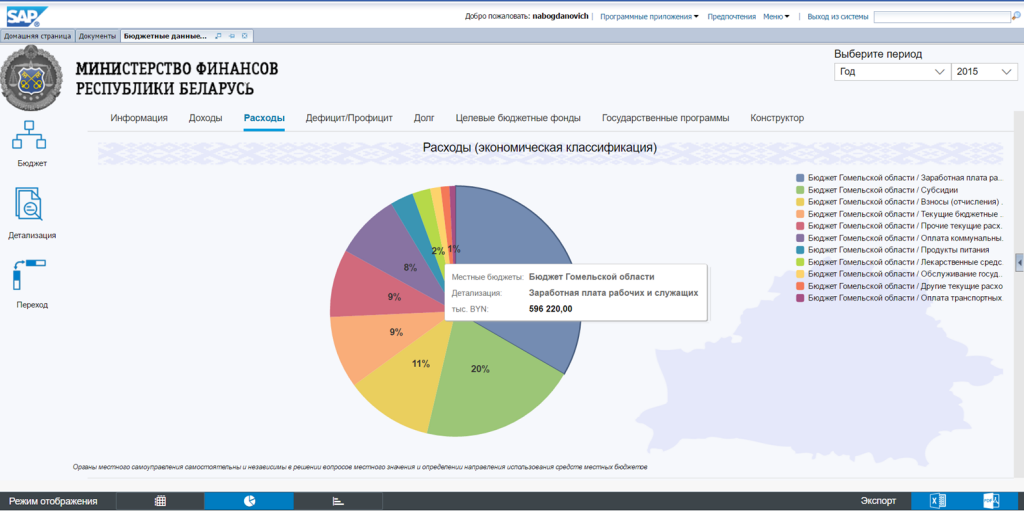This screenshot has height=512, width=1024.
Task: Open the Предпочтения link
Action: pyautogui.click(x=730, y=17)
